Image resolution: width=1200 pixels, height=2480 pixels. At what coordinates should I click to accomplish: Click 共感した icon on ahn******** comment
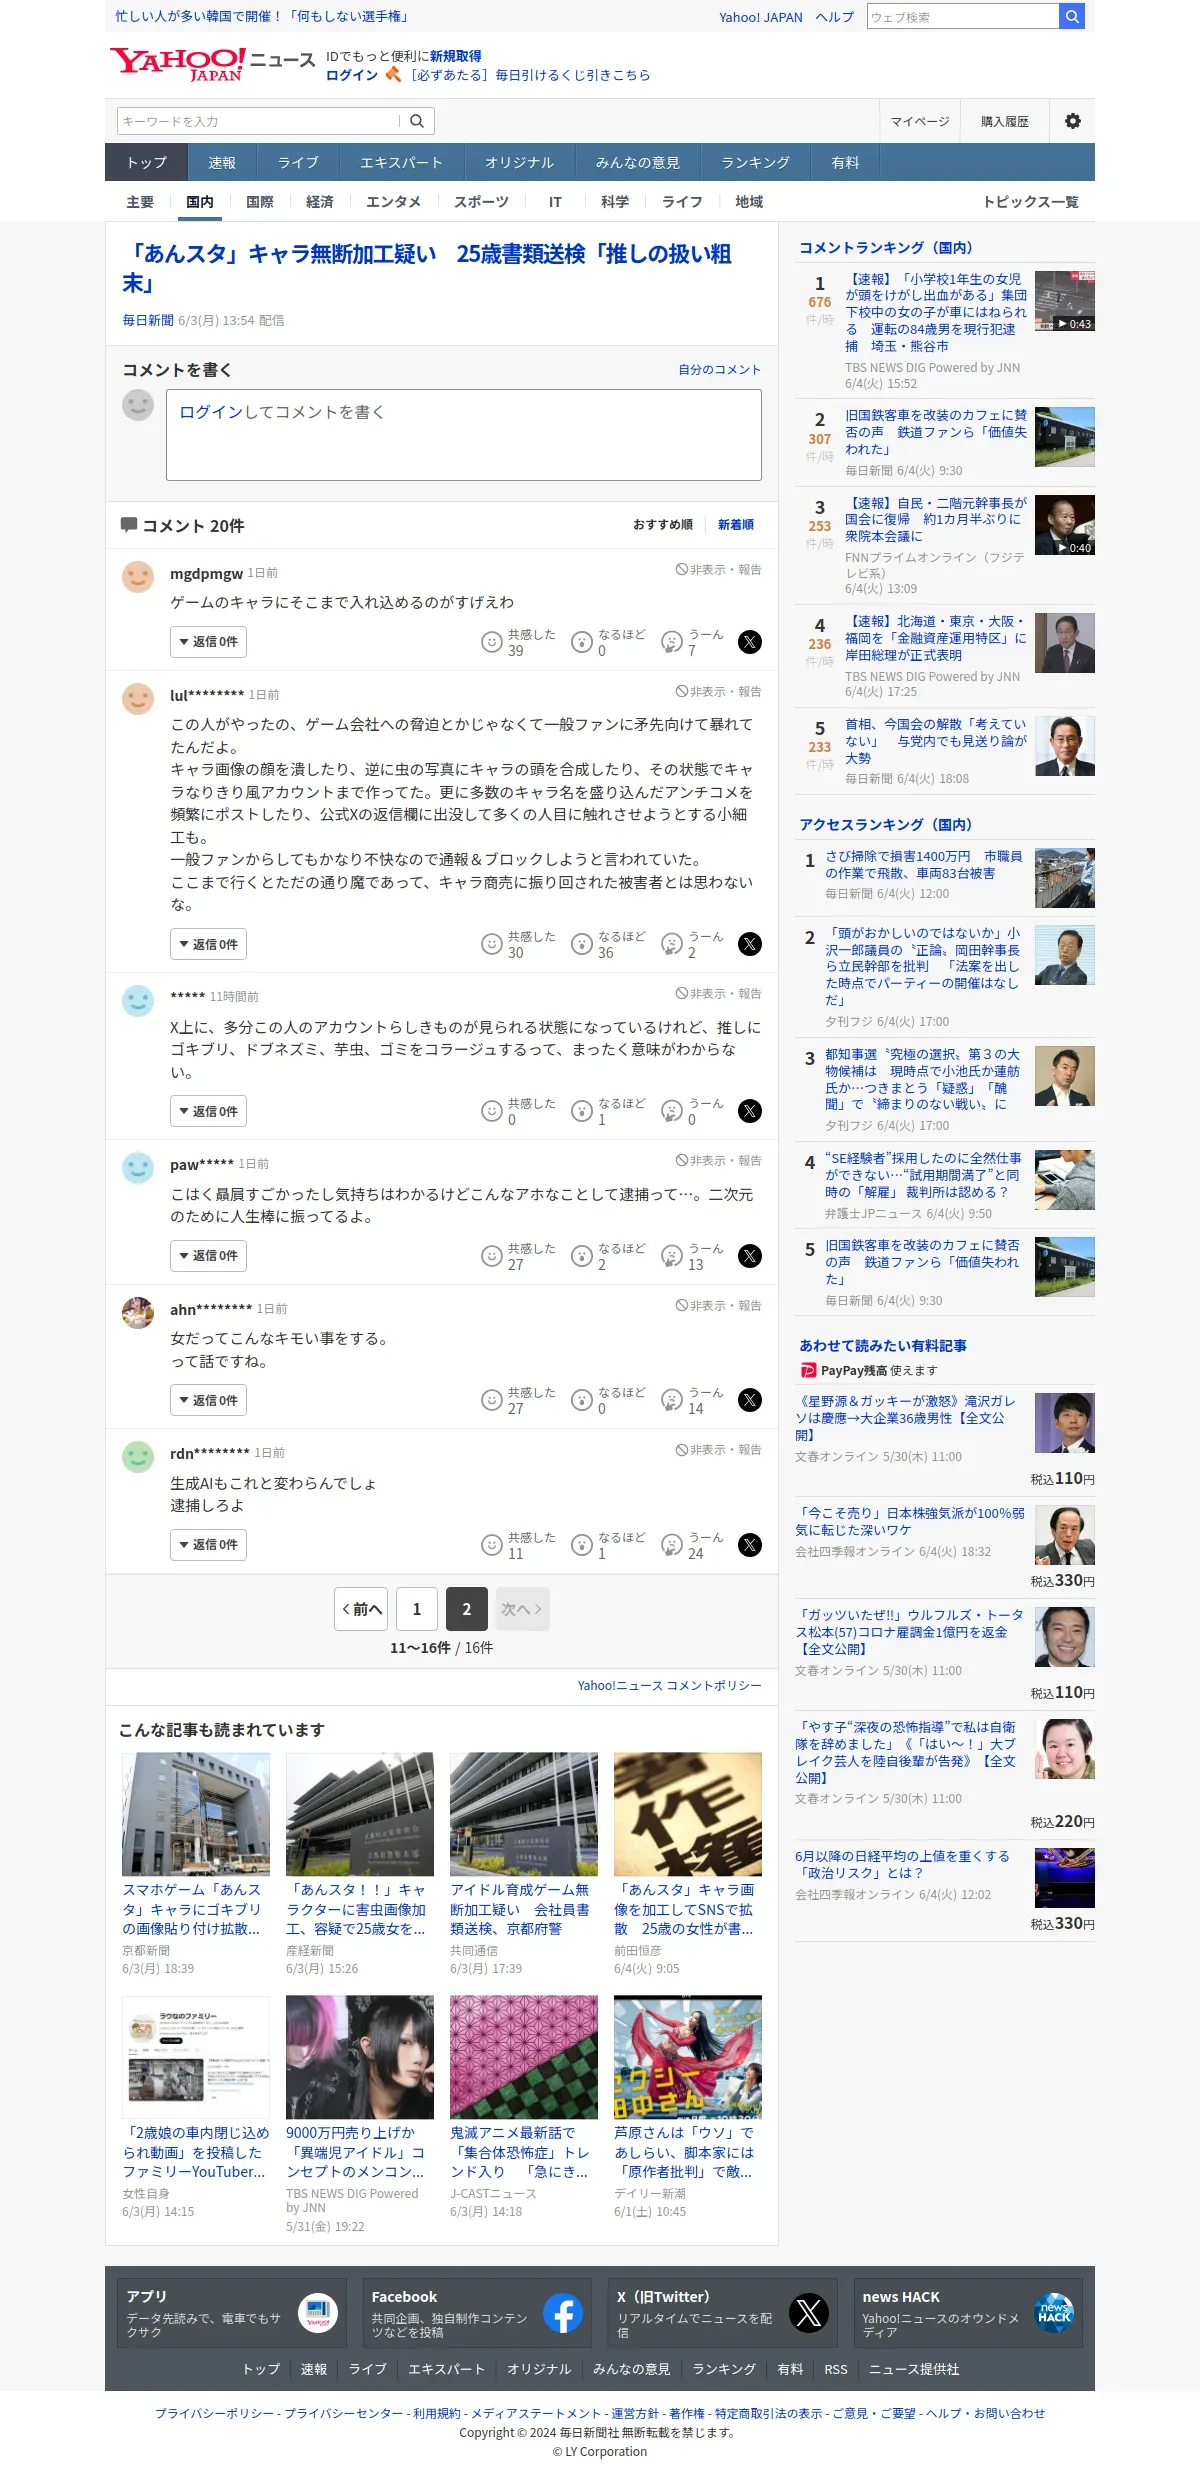click(x=491, y=1400)
